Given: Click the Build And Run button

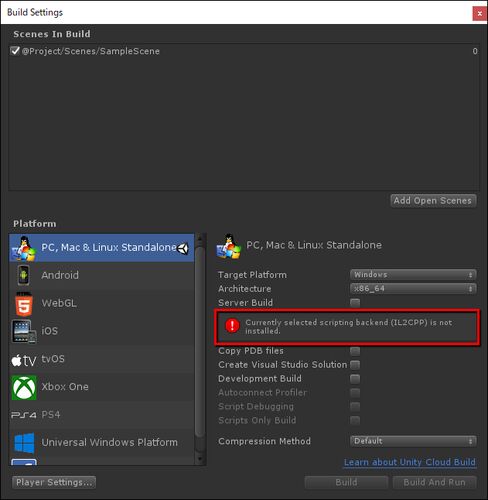Looking at the screenshot, I should click(x=434, y=482).
